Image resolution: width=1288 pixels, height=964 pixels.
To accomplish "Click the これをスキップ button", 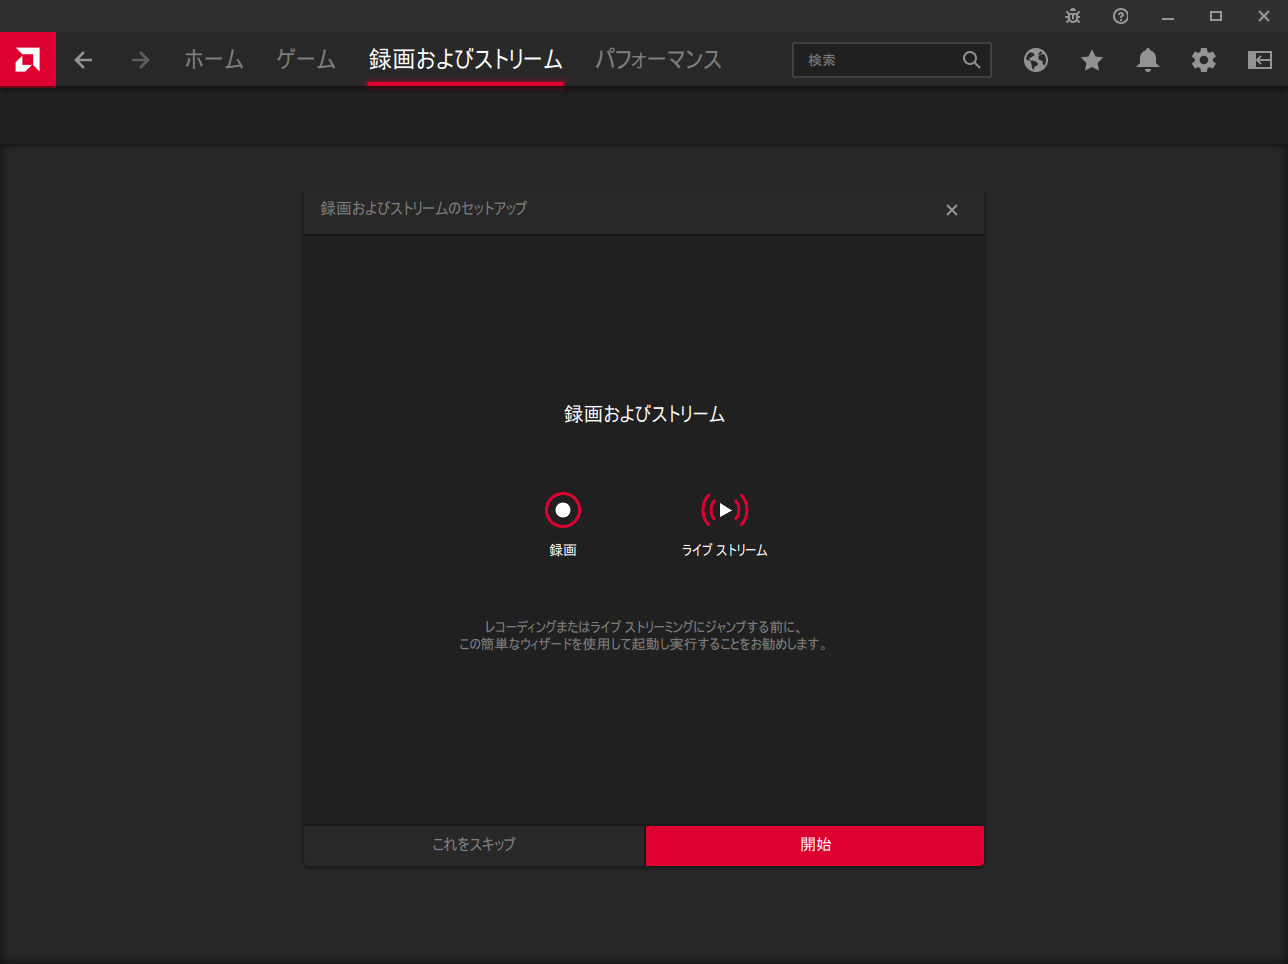I will tap(474, 845).
